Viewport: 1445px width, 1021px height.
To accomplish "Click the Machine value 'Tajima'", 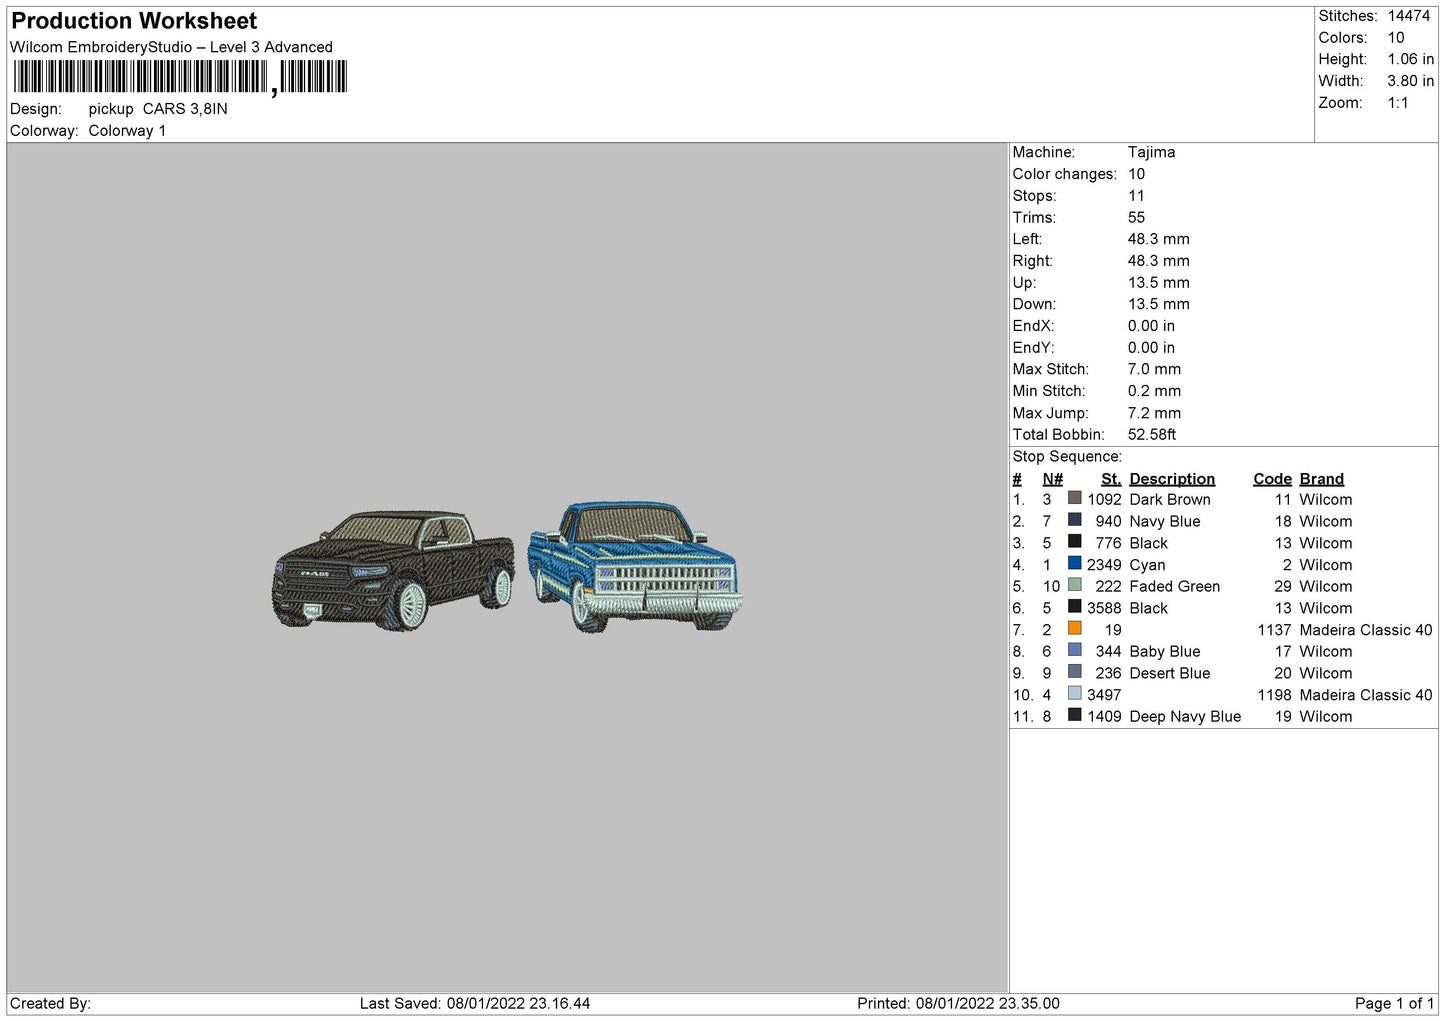I will pos(1151,152).
